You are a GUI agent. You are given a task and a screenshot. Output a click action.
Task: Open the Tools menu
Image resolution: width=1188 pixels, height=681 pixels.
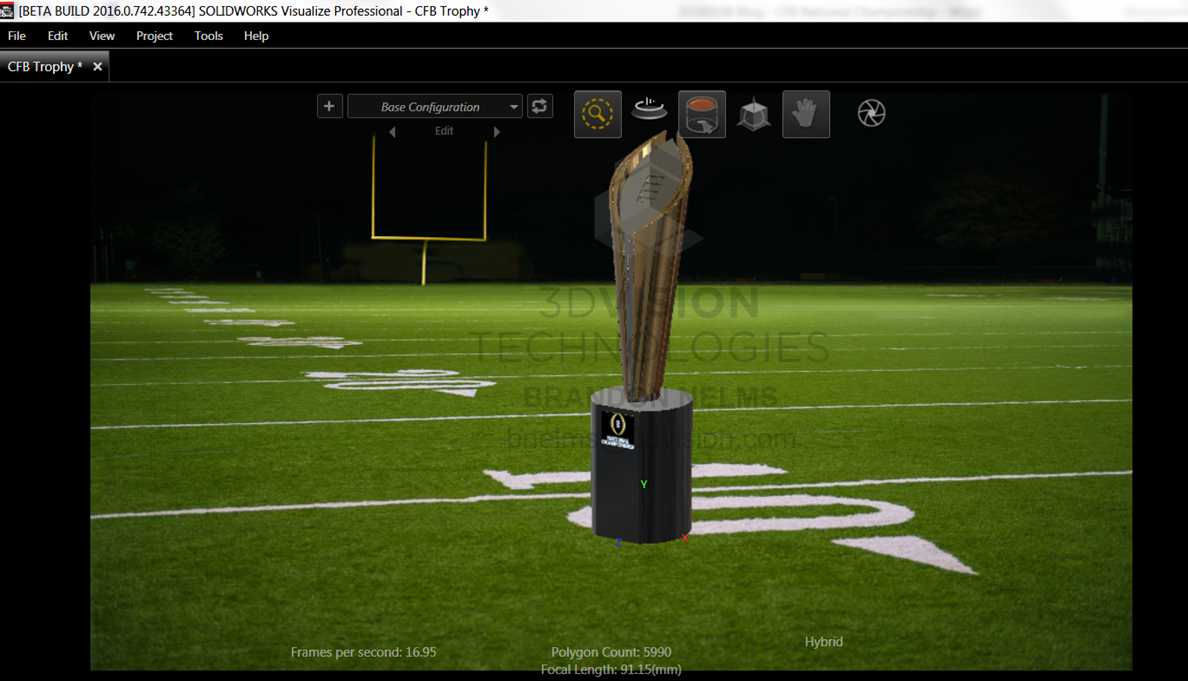point(208,36)
